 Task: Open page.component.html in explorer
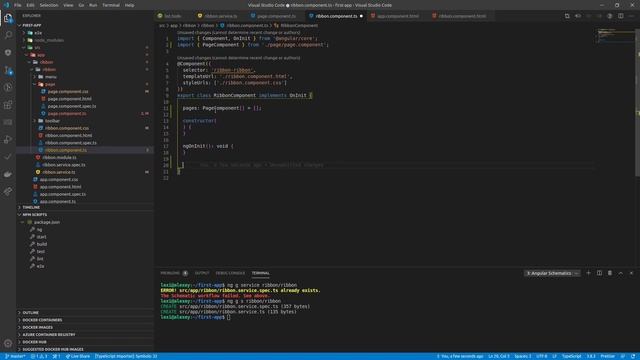click(69, 99)
